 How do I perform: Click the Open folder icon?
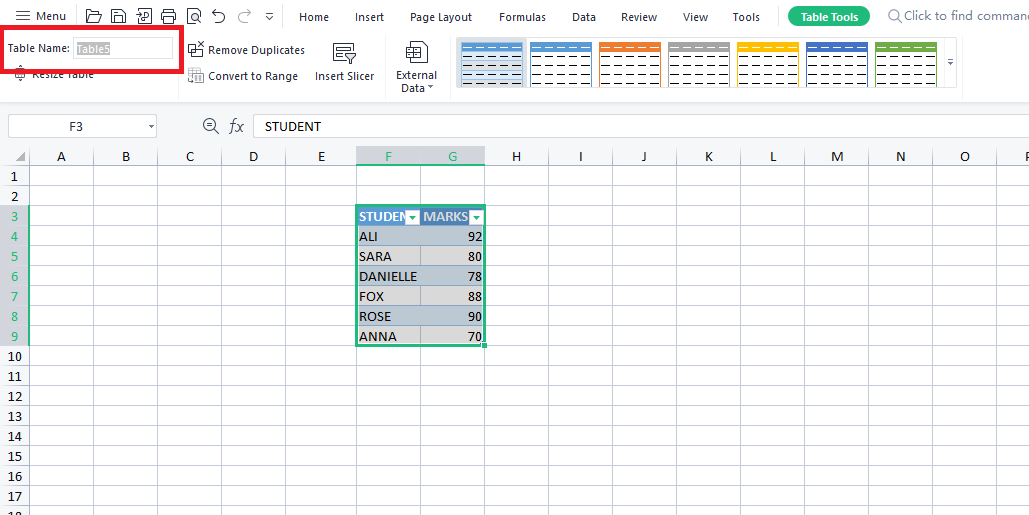tap(94, 16)
